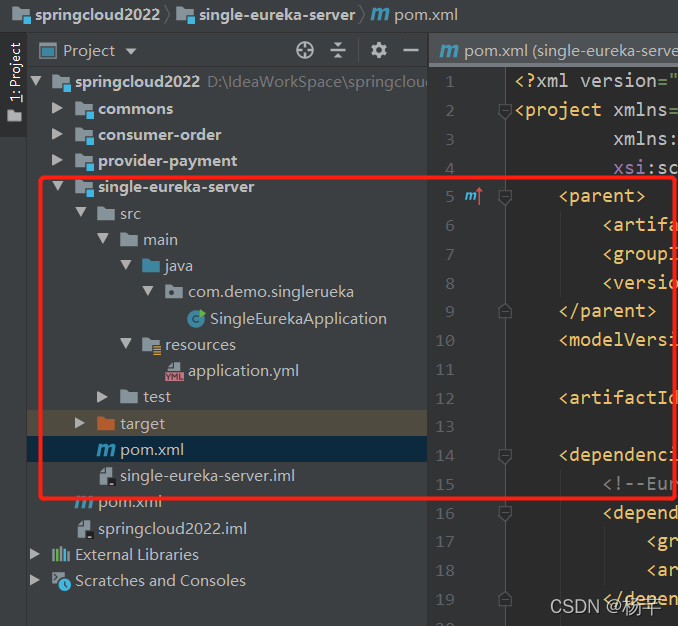Click the com.demo.singlerueka package icon
678x626 pixels.
tap(174, 292)
